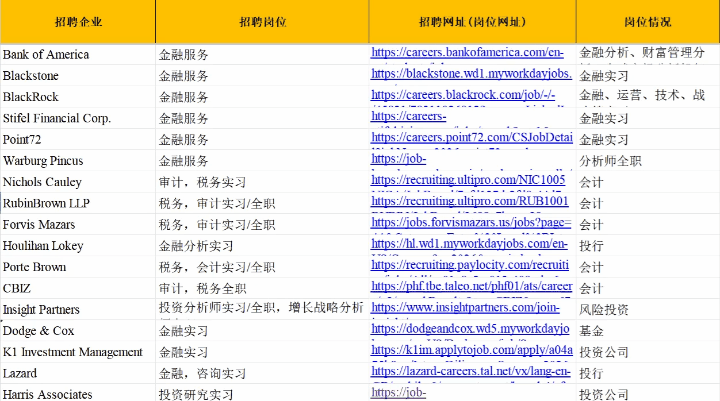The height and width of the screenshot is (401, 720).
Task: Select Houlihan Lokey's 投行 status cell
Action: tap(648, 246)
